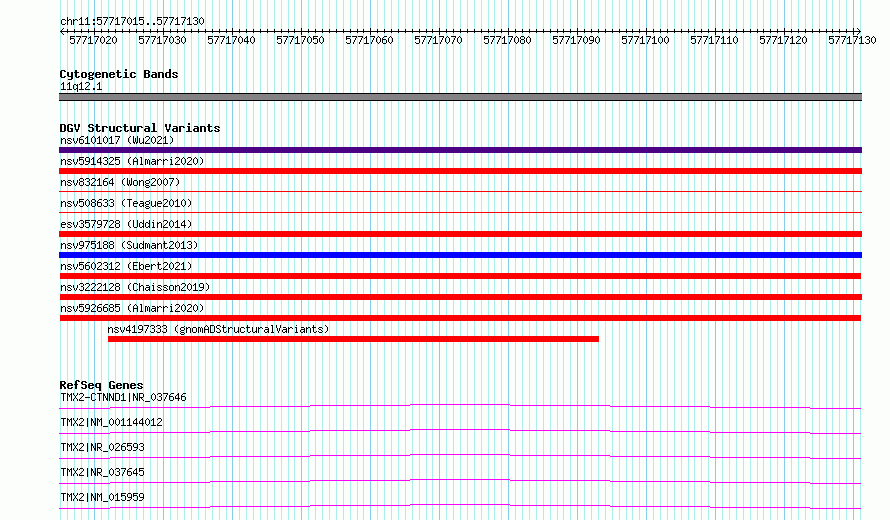Open variant nsv5602312 (Ebert2021) label

click(x=126, y=266)
